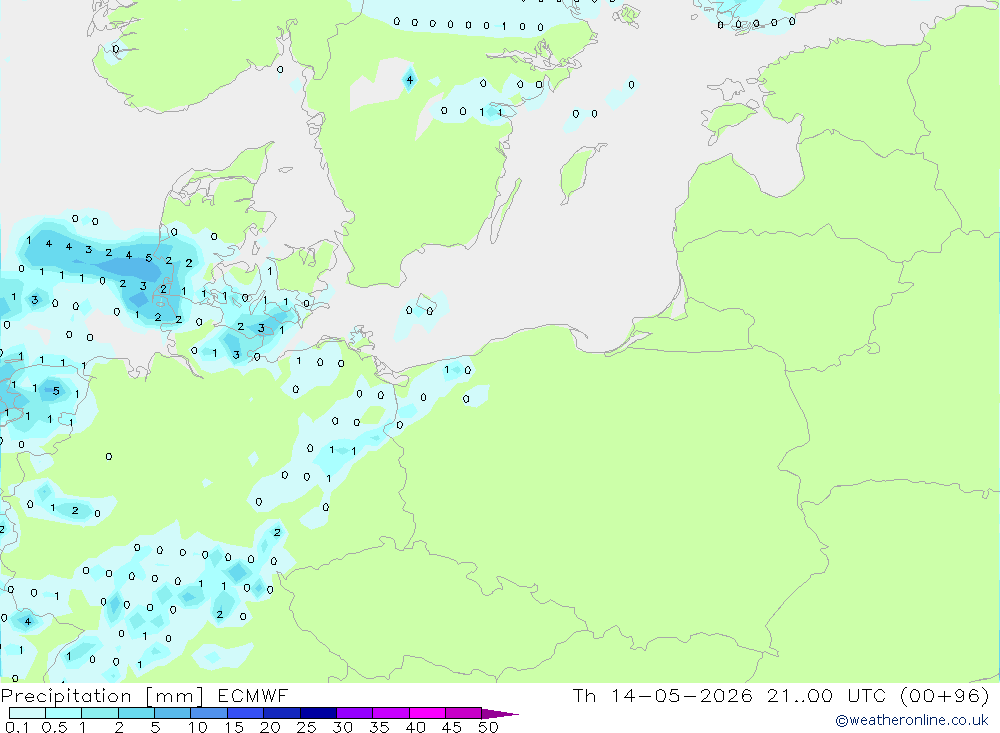Click the date '14-05-2026' in the caption

click(x=682, y=695)
